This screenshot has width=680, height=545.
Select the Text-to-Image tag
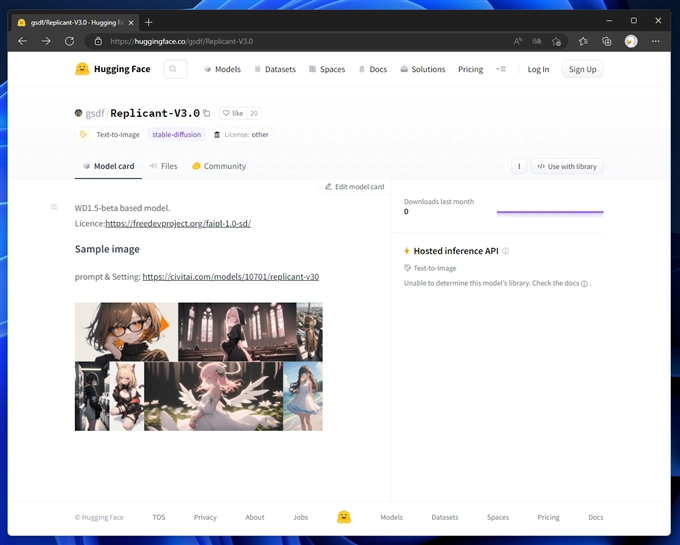coord(109,134)
